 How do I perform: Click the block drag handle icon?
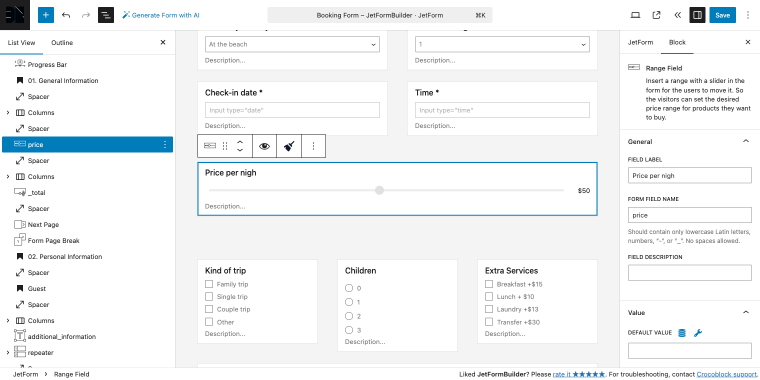click(x=224, y=146)
